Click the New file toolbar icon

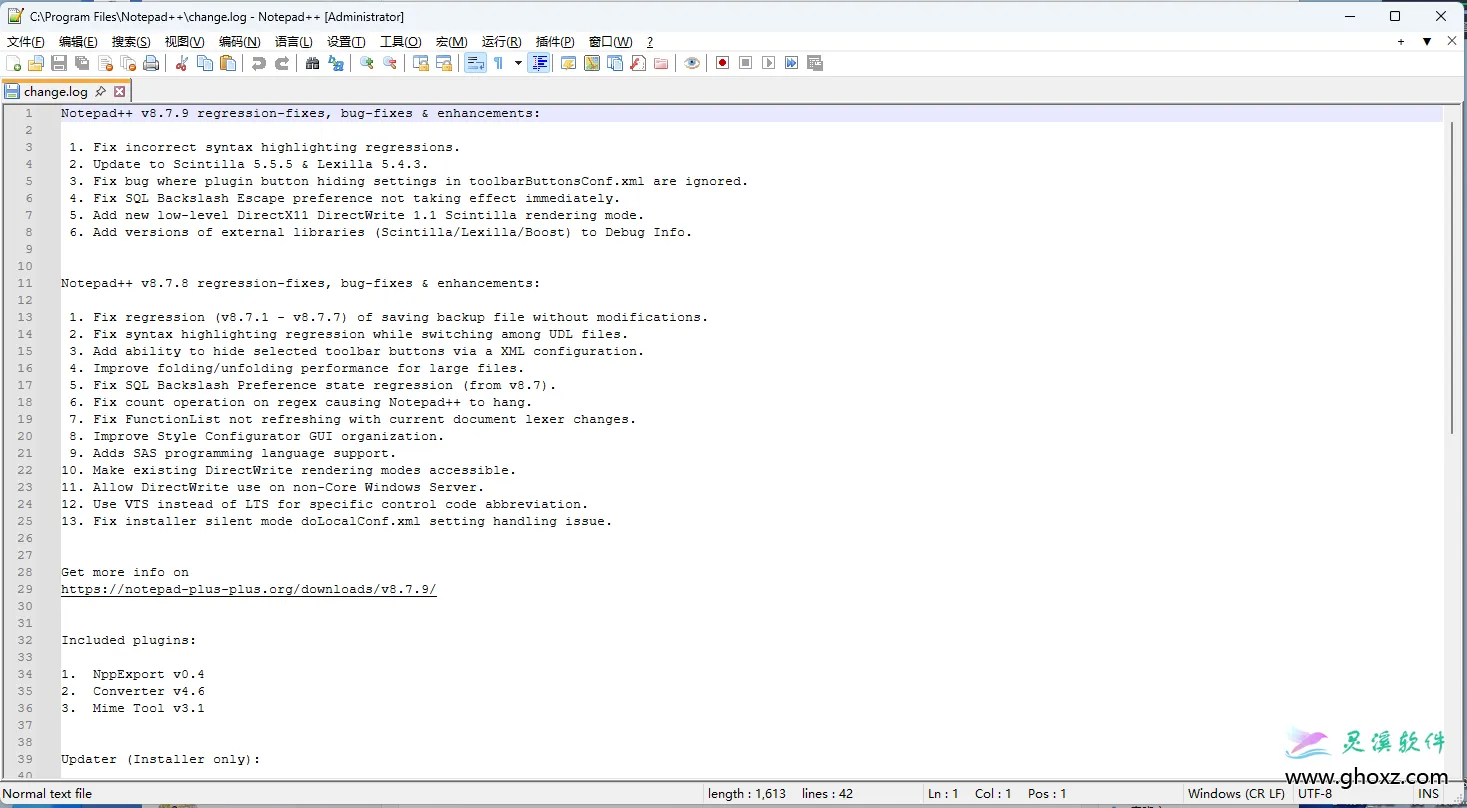(13, 63)
